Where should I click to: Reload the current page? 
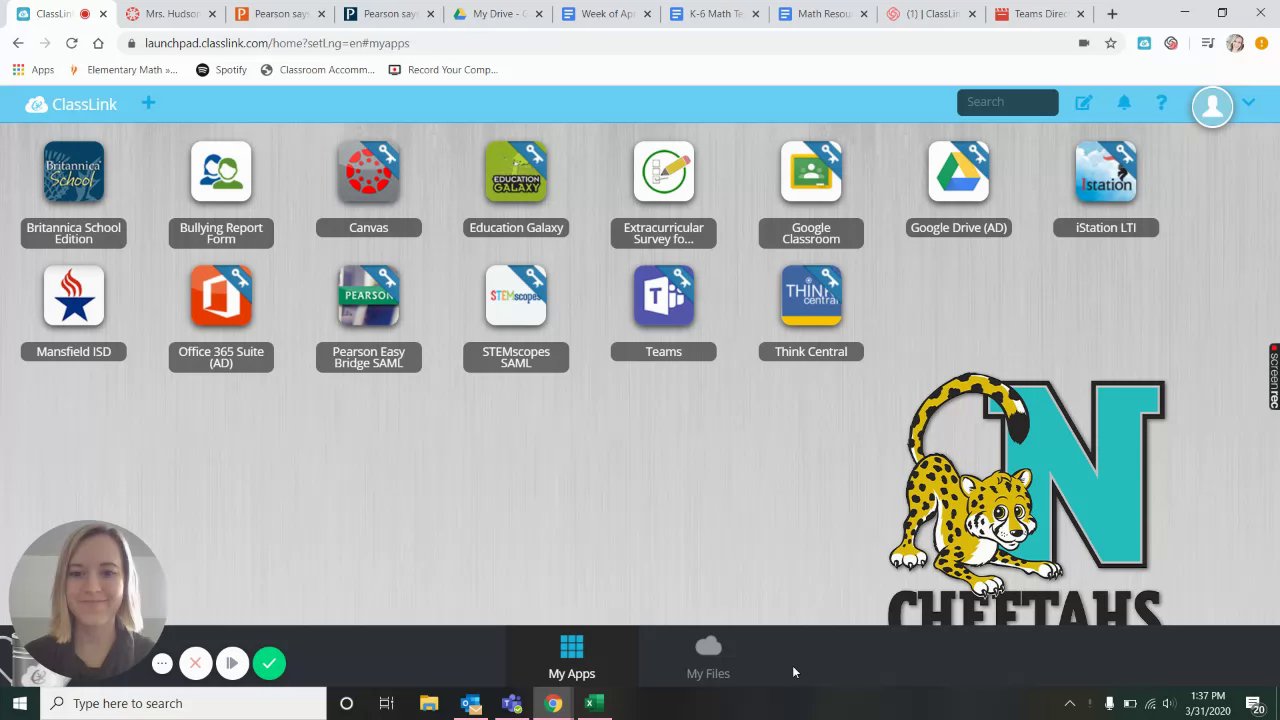pos(71,43)
